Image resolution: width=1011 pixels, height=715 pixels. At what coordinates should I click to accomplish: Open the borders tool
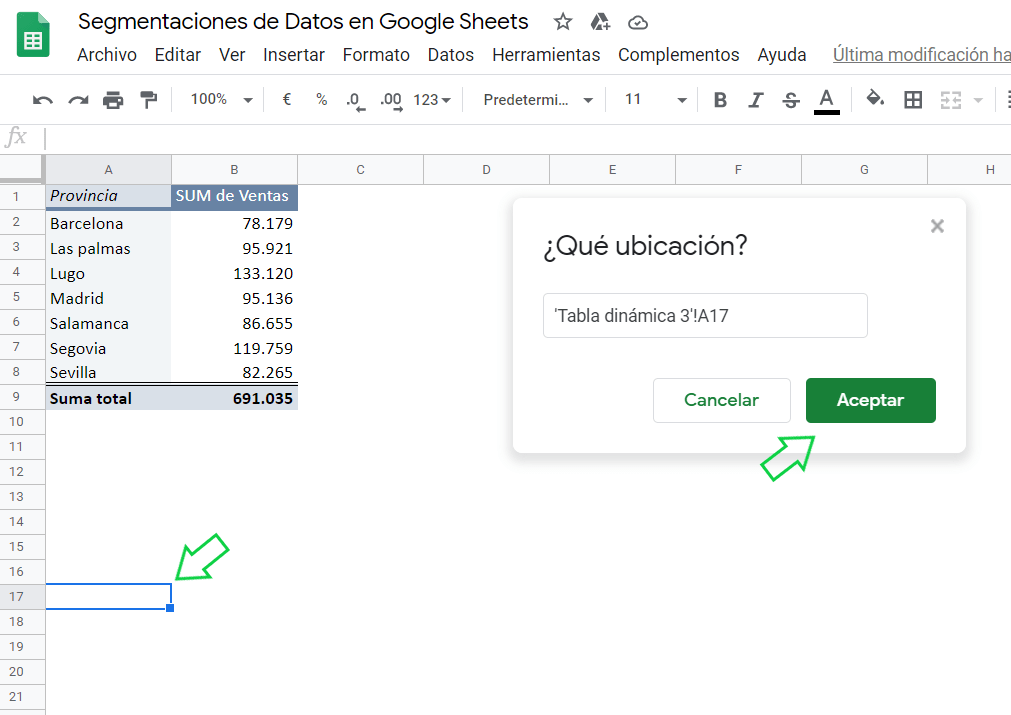pyautogui.click(x=913, y=100)
